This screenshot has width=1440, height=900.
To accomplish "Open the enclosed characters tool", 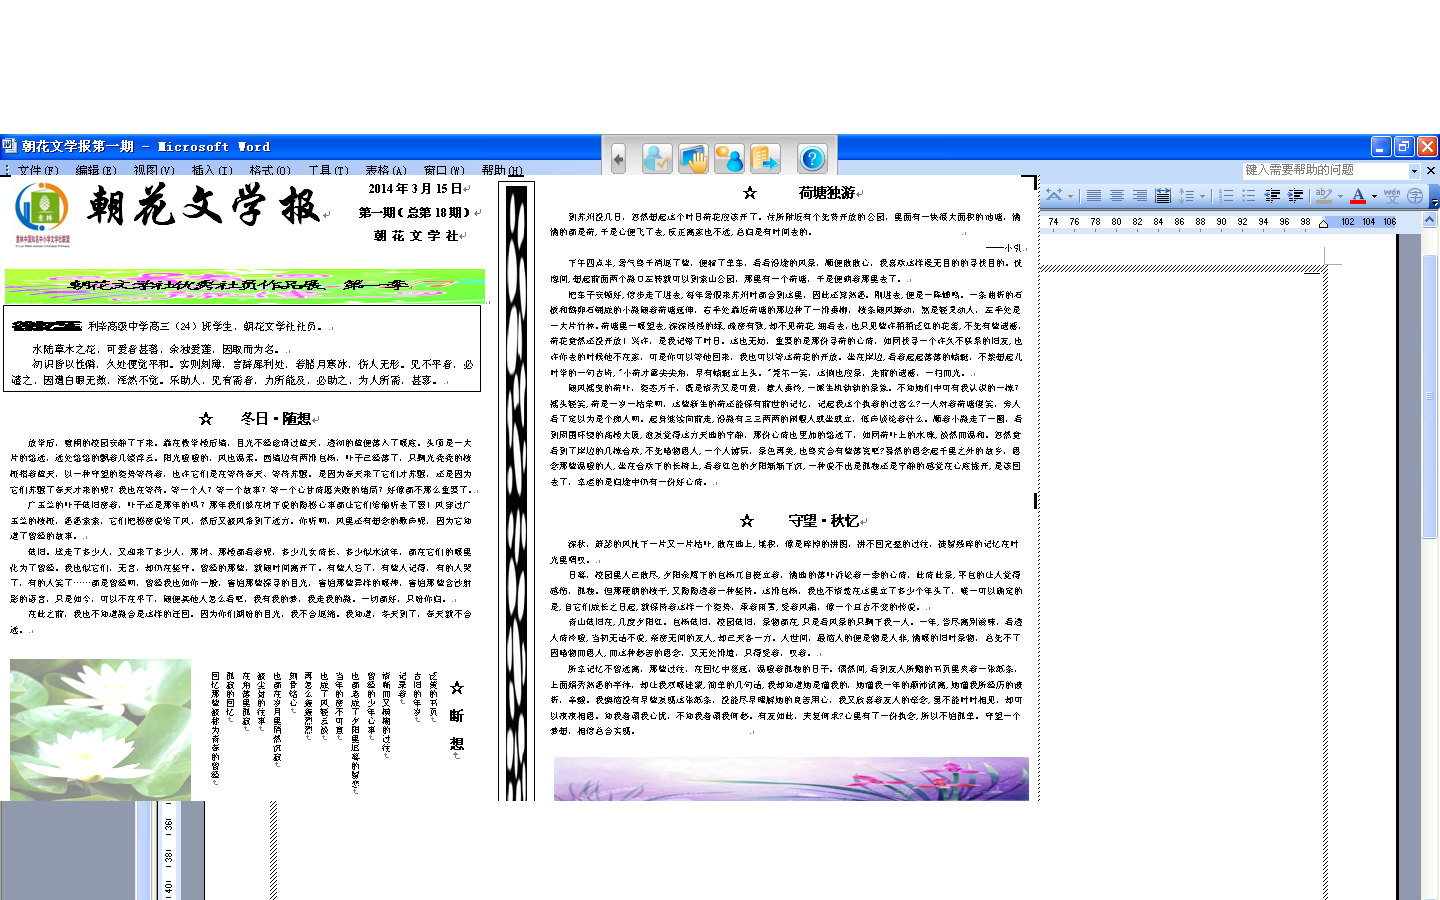I will (1415, 196).
